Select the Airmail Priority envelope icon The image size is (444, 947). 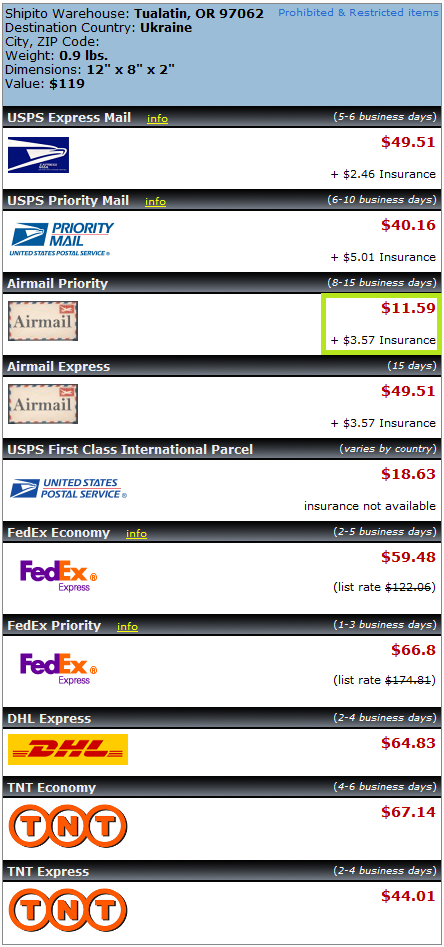point(43,321)
